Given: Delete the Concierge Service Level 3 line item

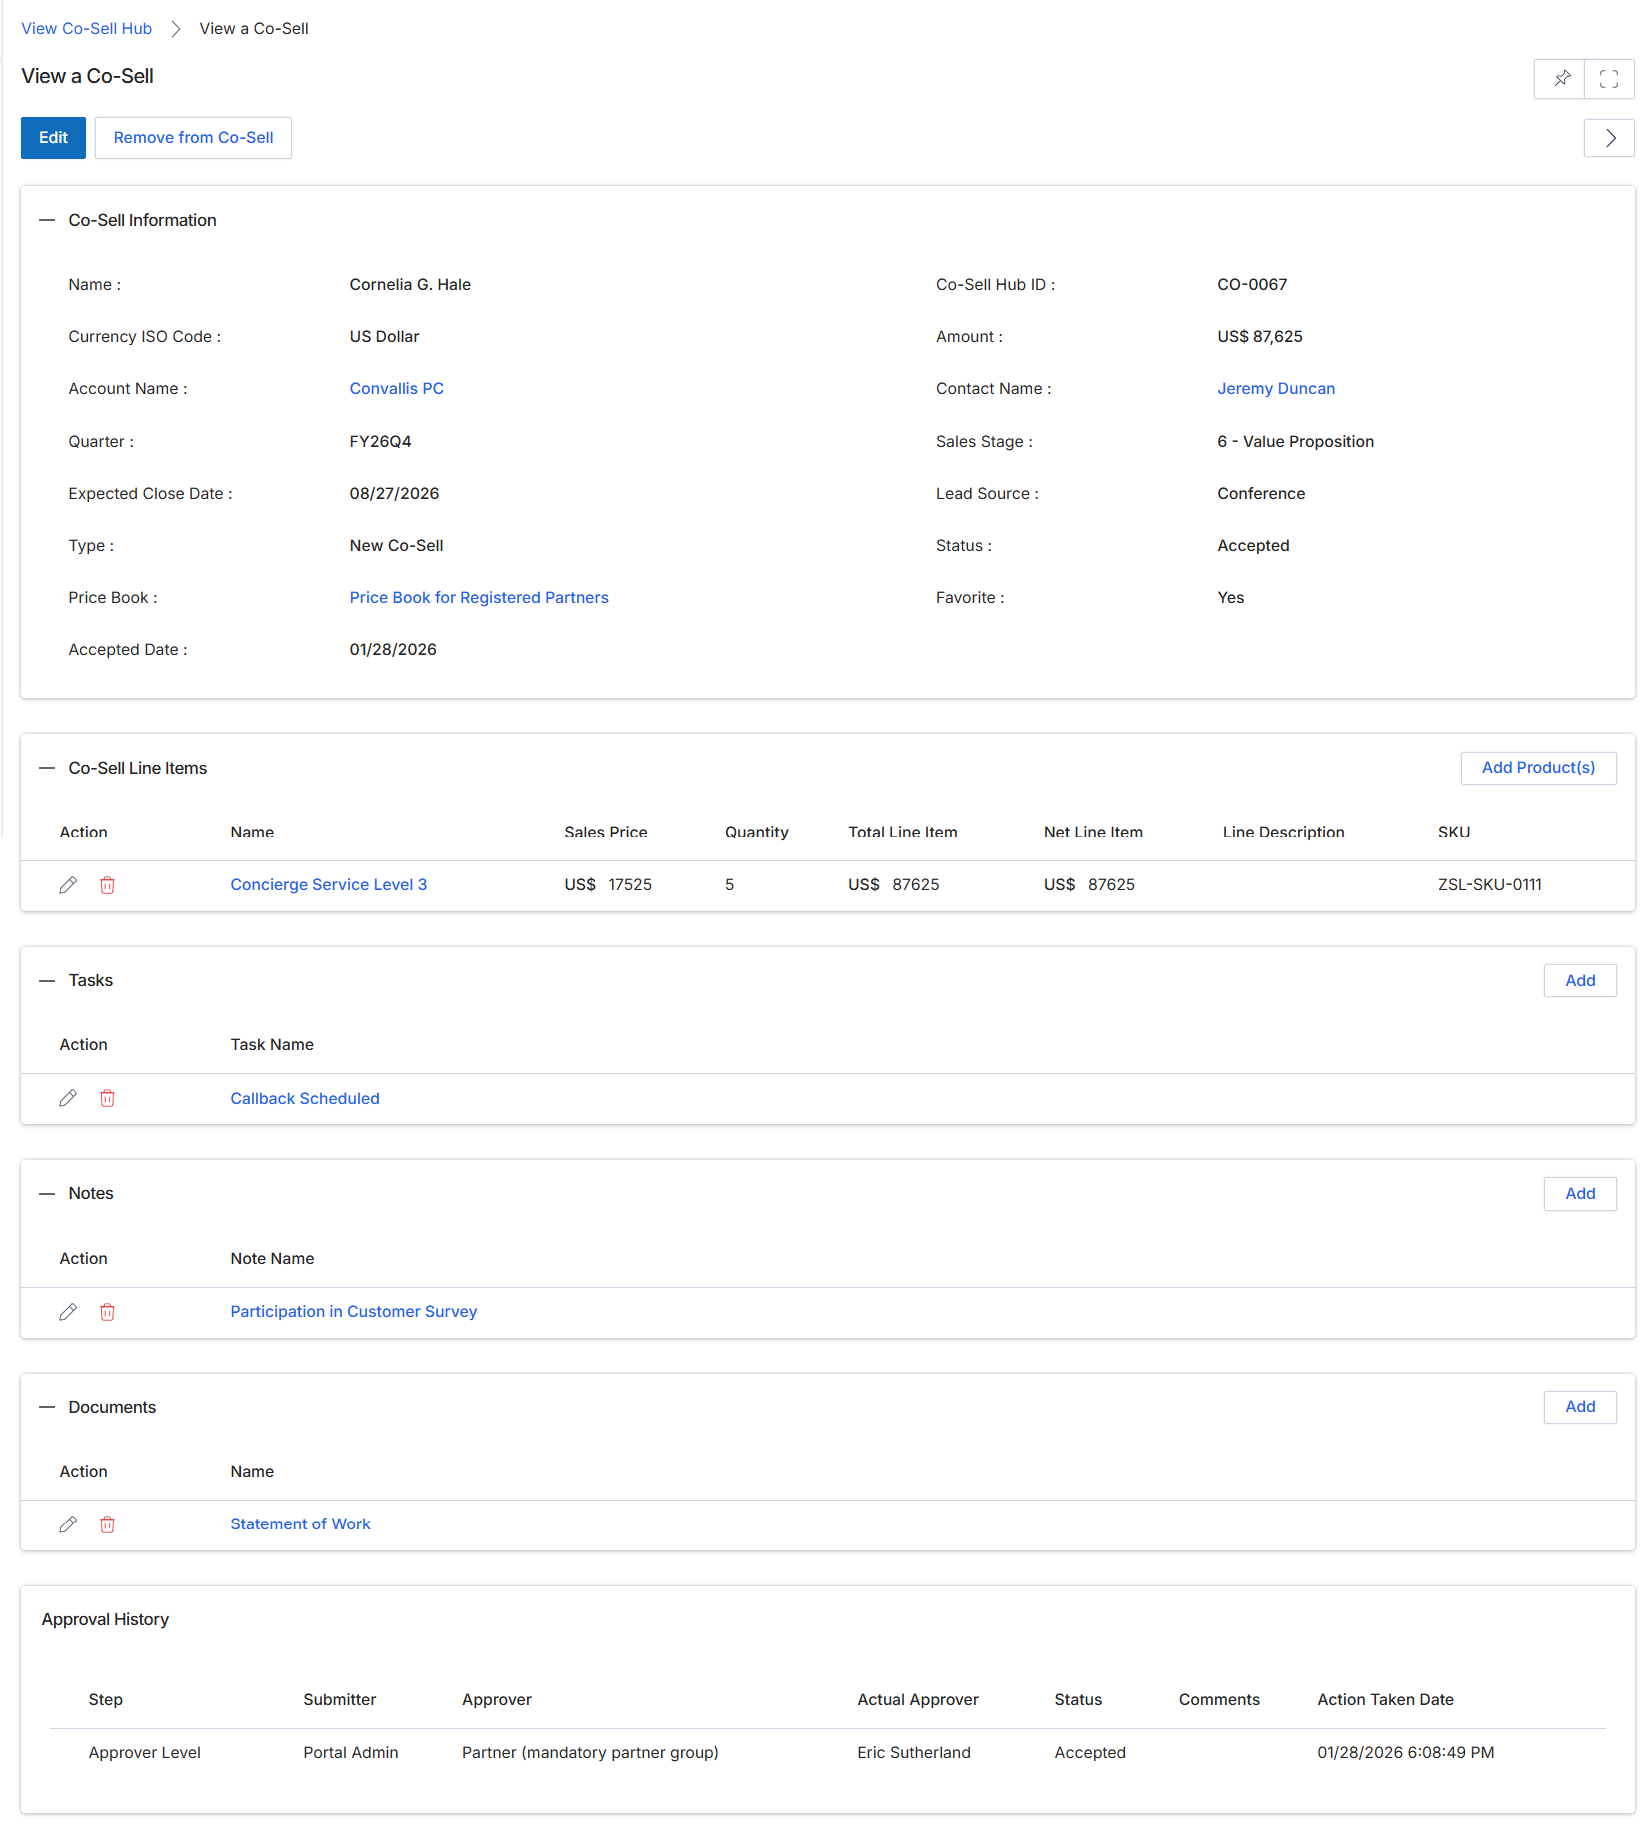Looking at the screenshot, I should 107,885.
